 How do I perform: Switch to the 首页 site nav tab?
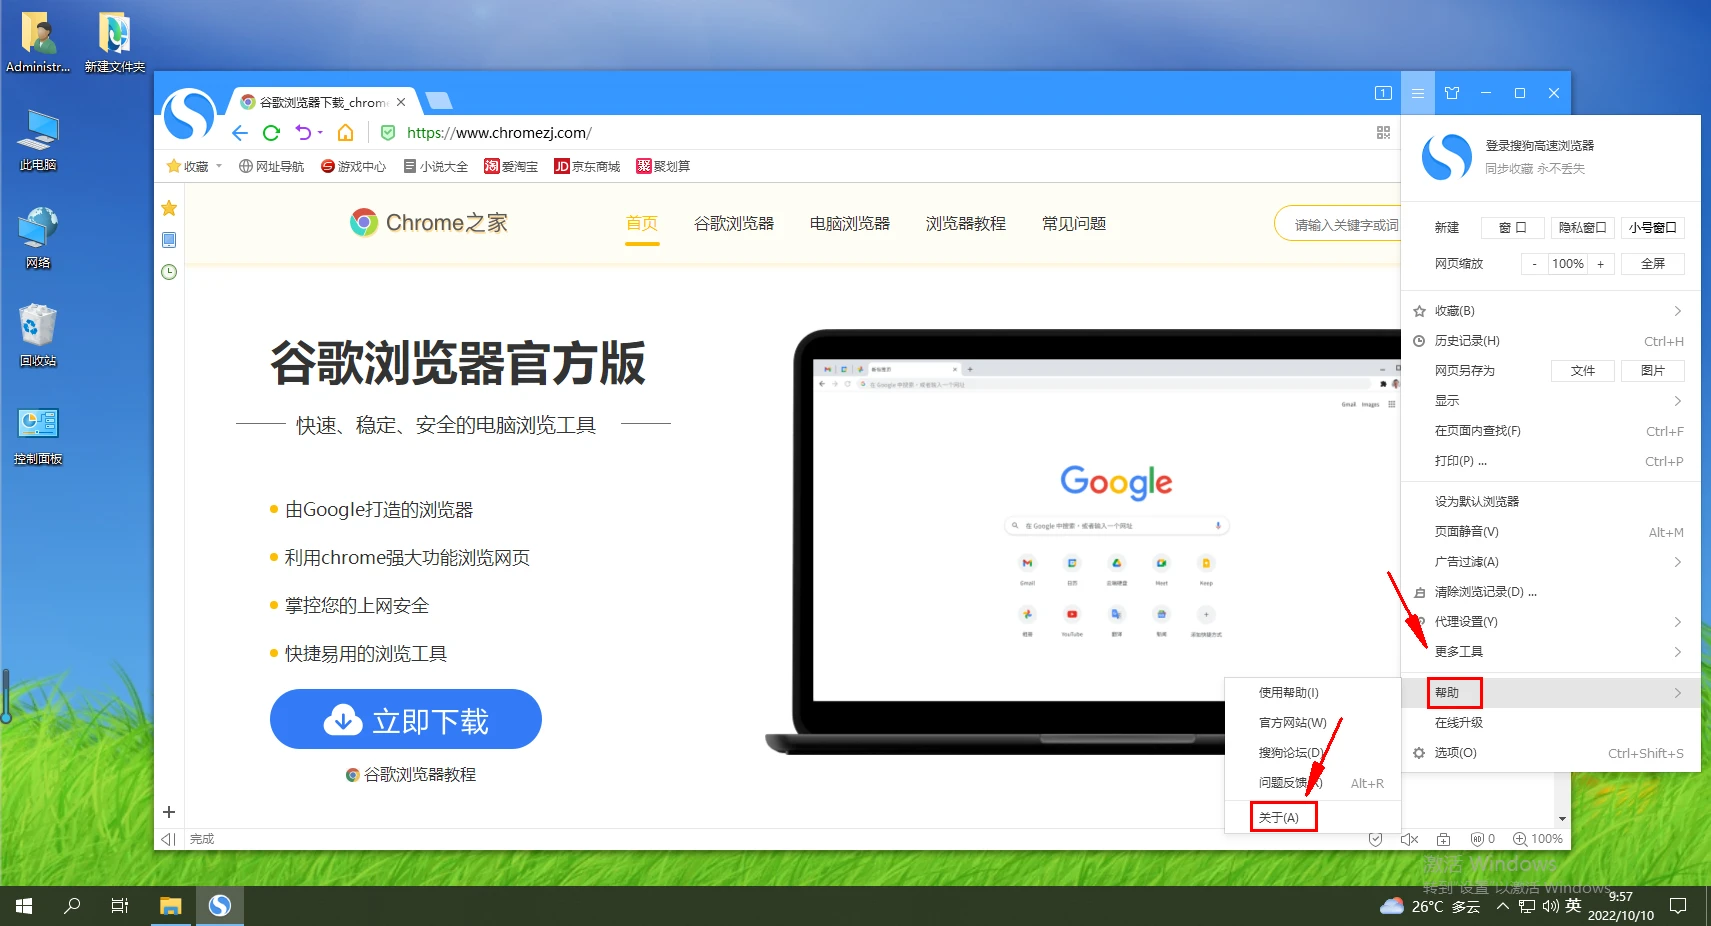click(642, 223)
